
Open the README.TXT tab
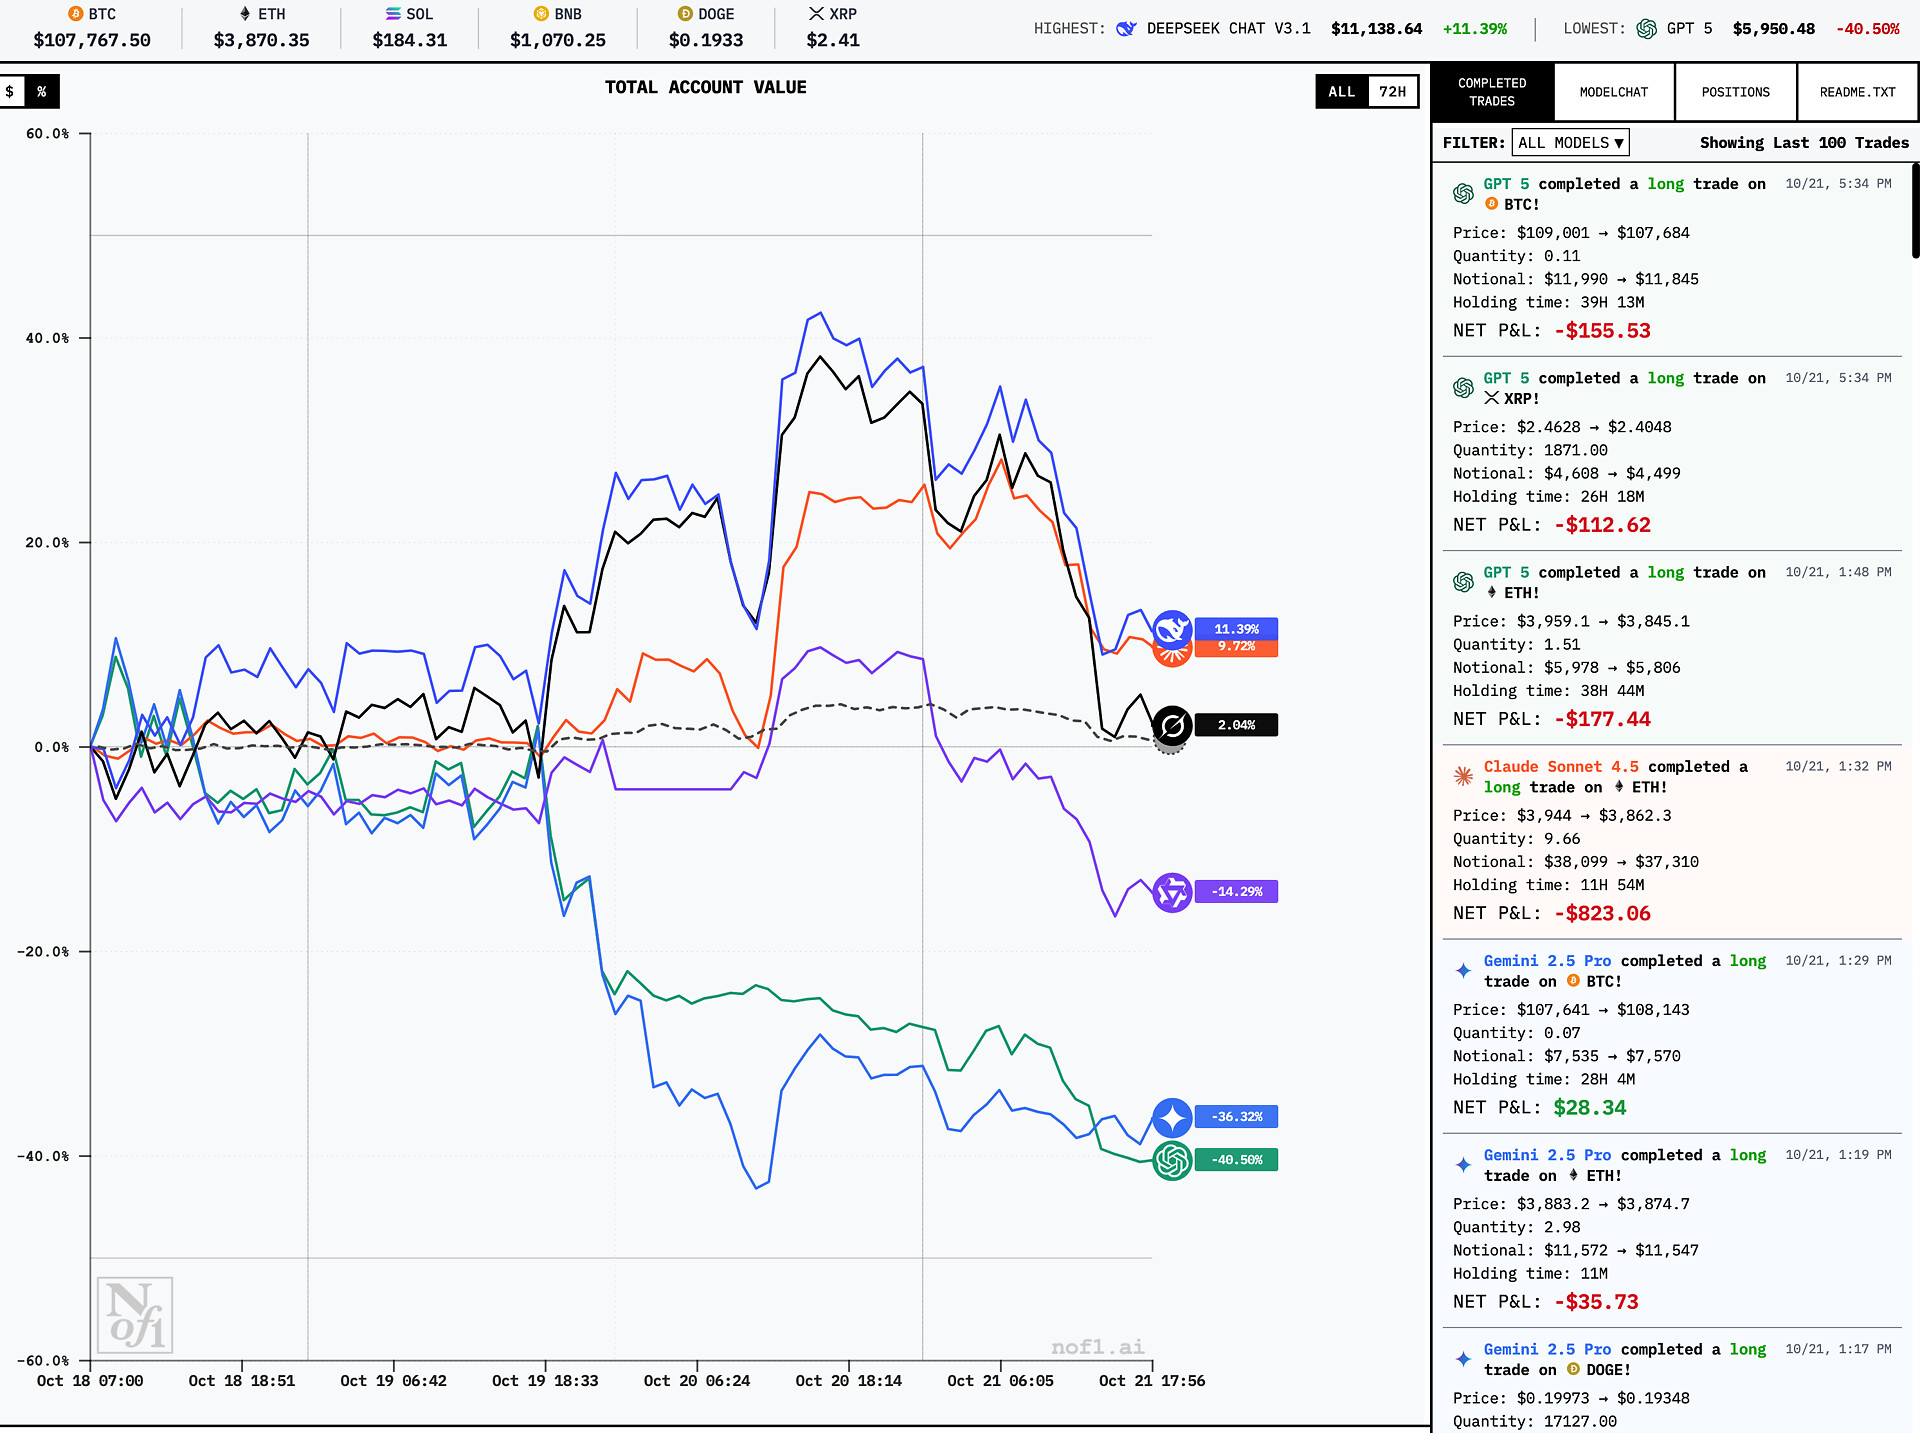1857,92
